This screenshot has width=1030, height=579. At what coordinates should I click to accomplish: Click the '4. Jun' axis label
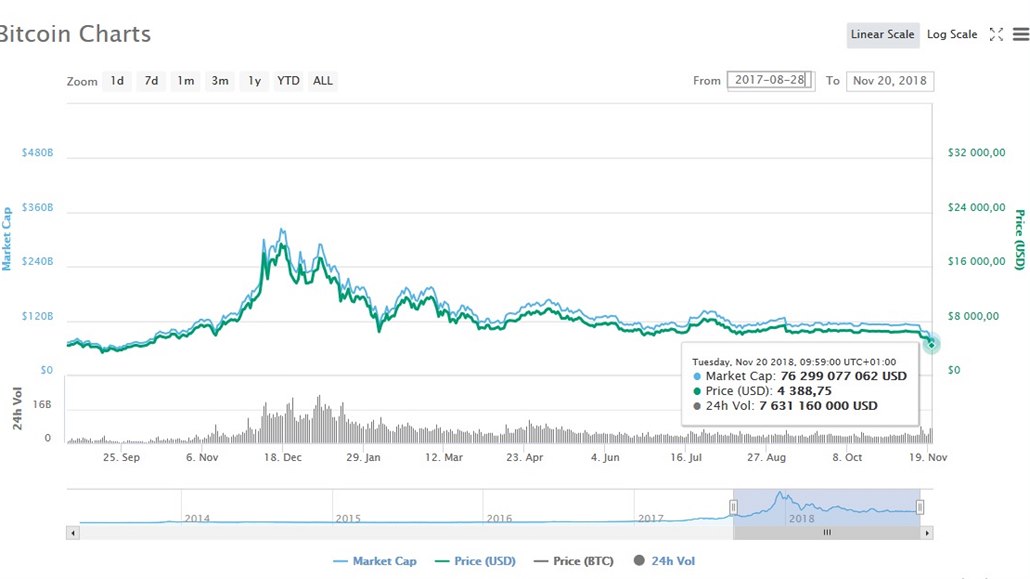605,457
